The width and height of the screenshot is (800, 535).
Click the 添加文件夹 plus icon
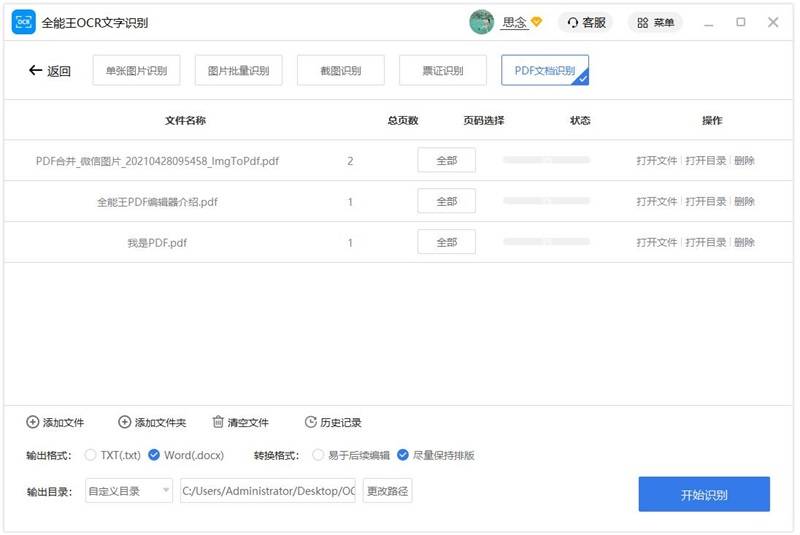pyautogui.click(x=124, y=422)
